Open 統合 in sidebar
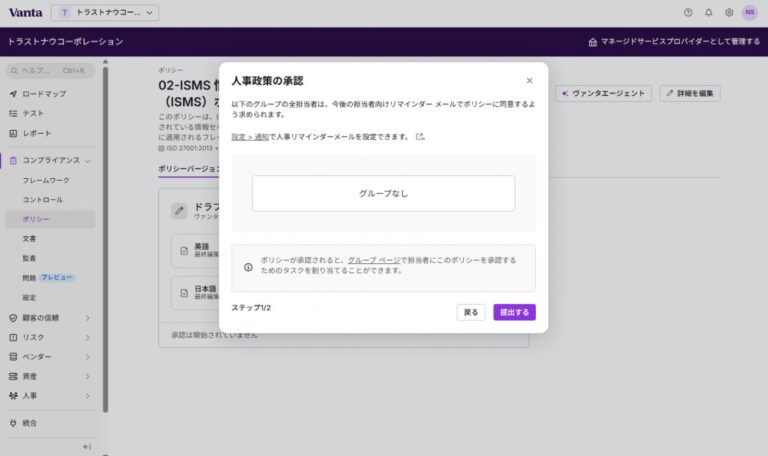Image resolution: width=768 pixels, height=456 pixels. [x=50, y=423]
